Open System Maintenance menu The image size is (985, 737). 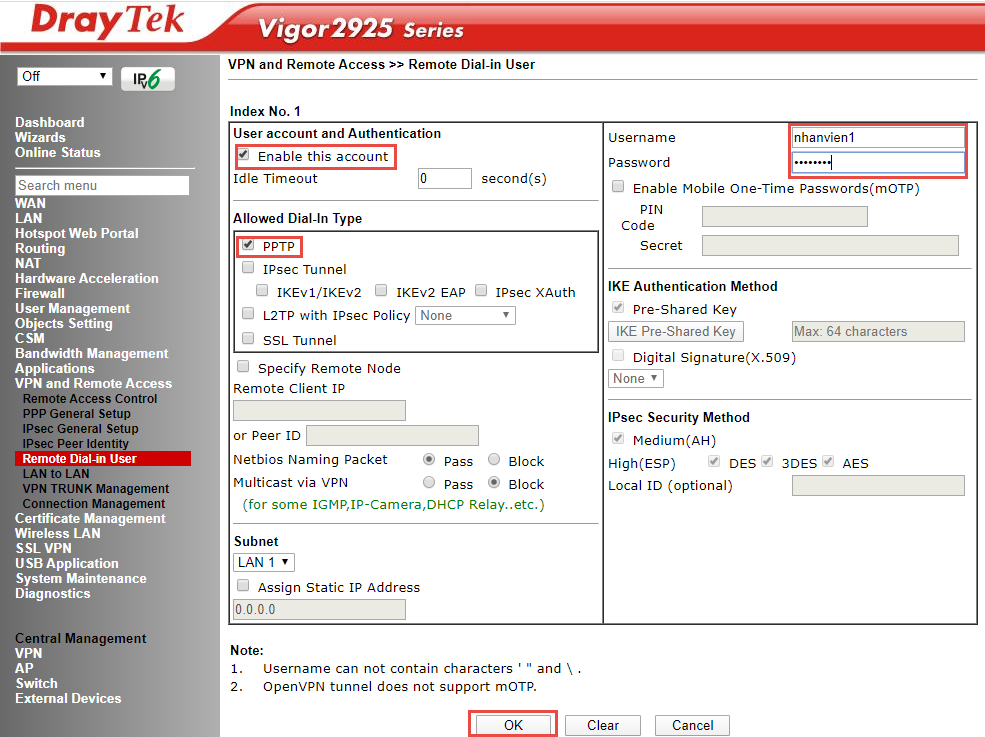coord(81,579)
